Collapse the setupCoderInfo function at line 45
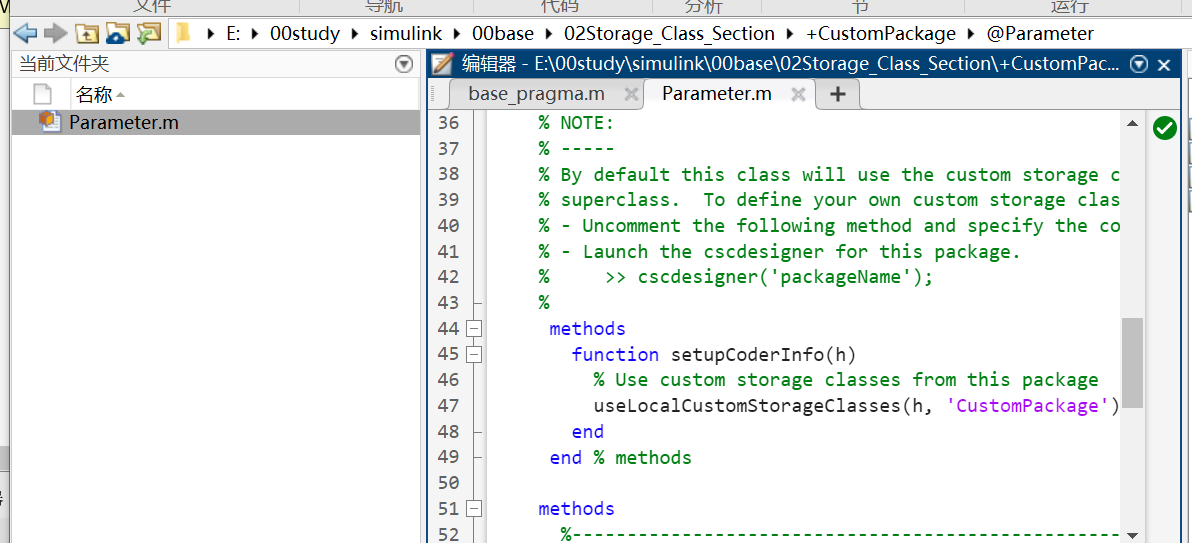 [x=474, y=354]
